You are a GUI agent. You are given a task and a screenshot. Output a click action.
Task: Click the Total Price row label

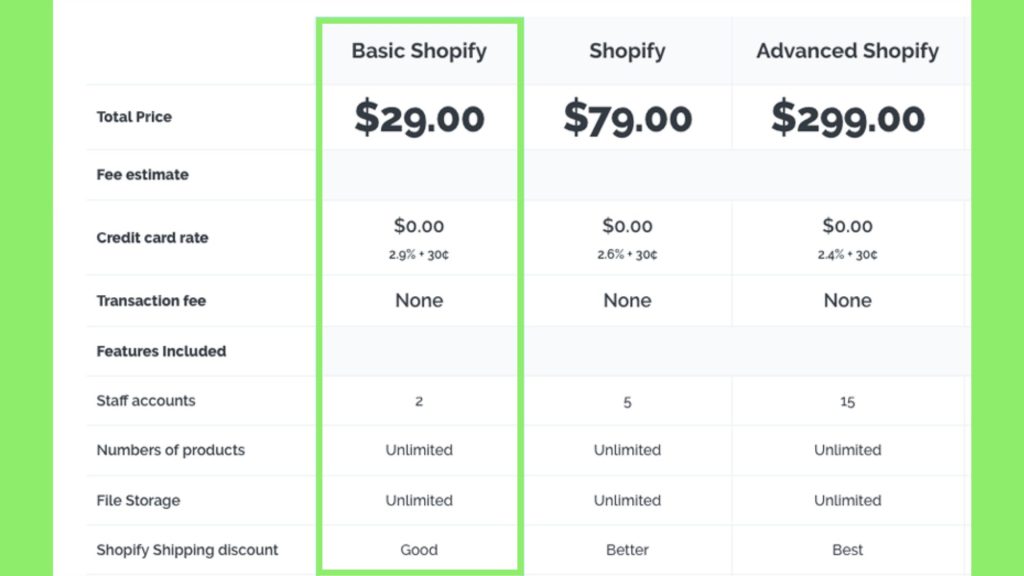click(134, 117)
